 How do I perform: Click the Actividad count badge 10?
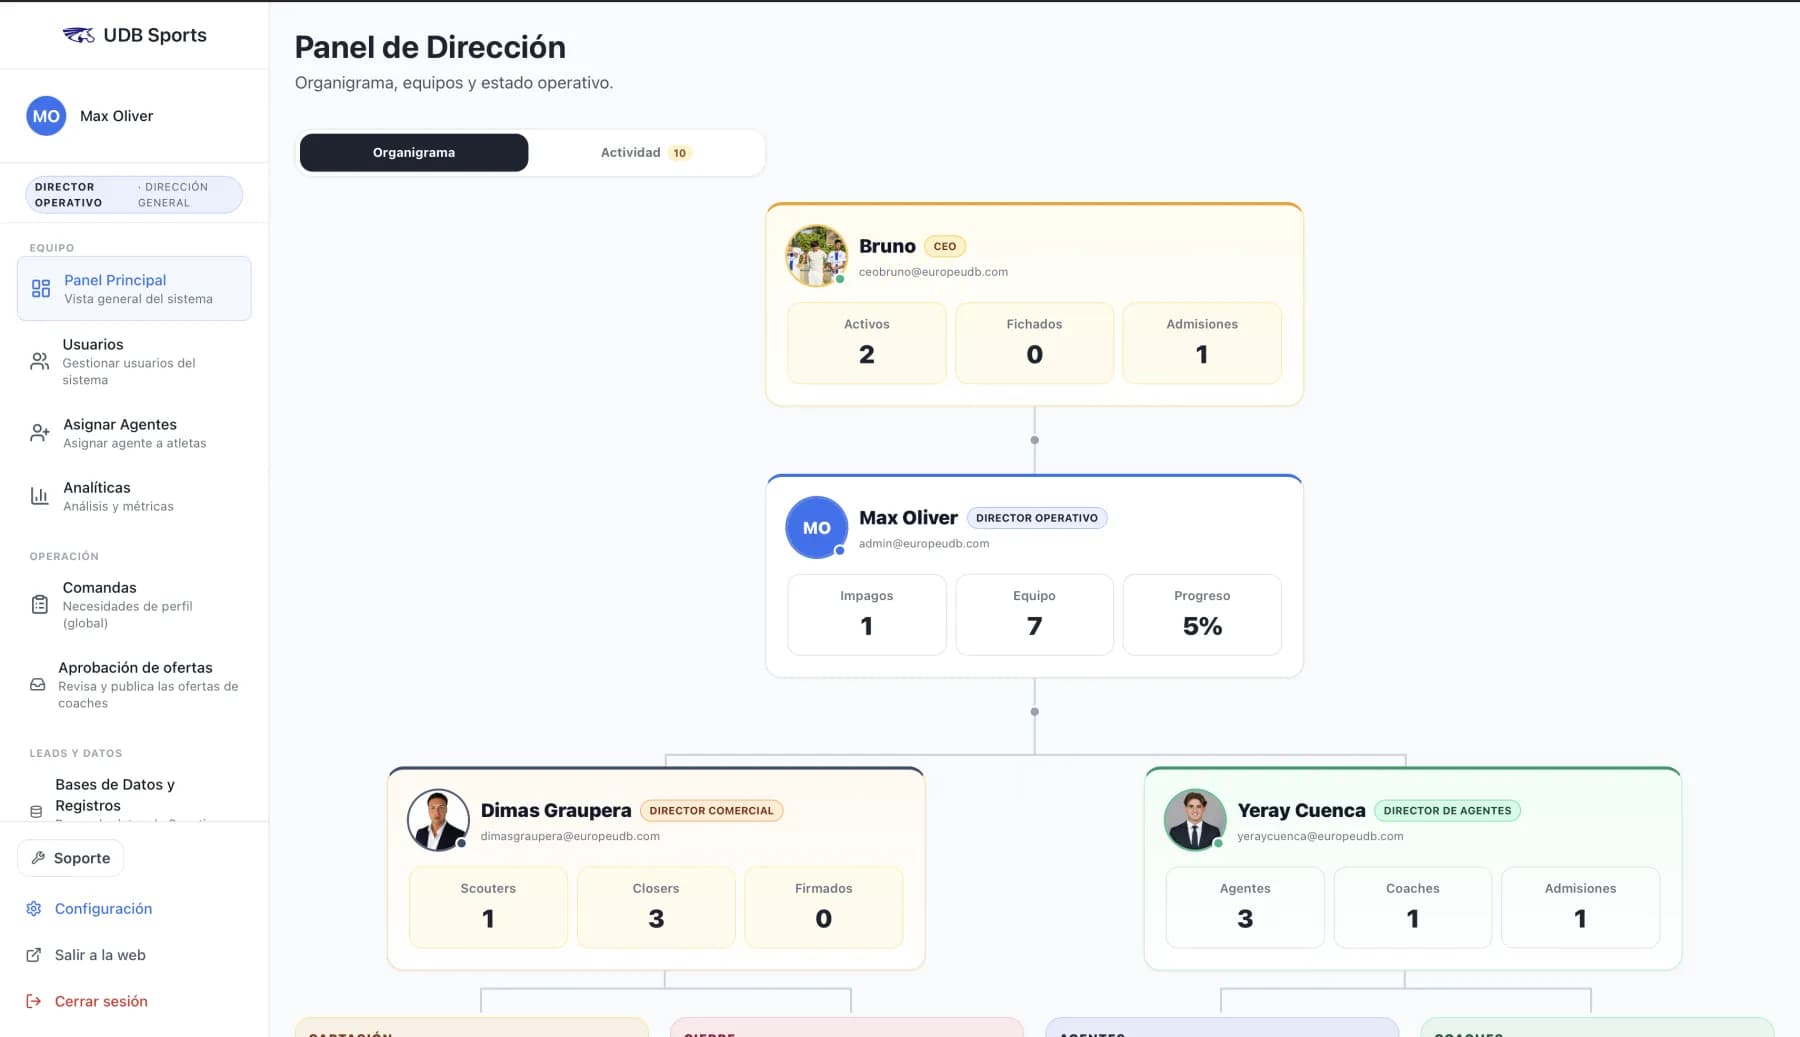point(680,153)
